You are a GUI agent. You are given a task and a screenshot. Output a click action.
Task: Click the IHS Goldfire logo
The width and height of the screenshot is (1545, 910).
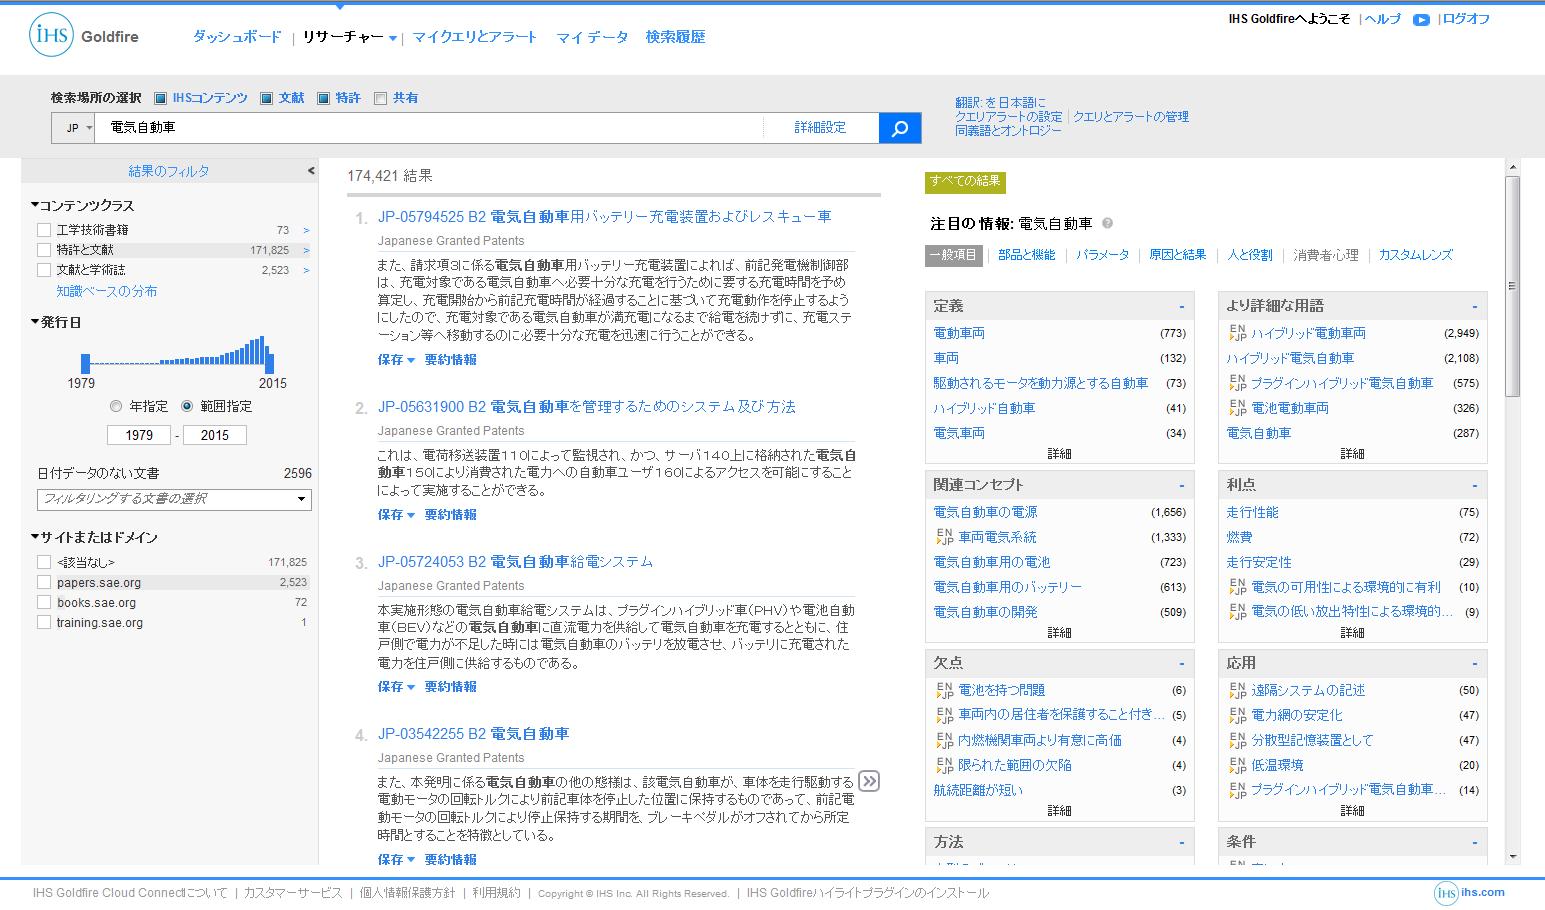(x=84, y=36)
